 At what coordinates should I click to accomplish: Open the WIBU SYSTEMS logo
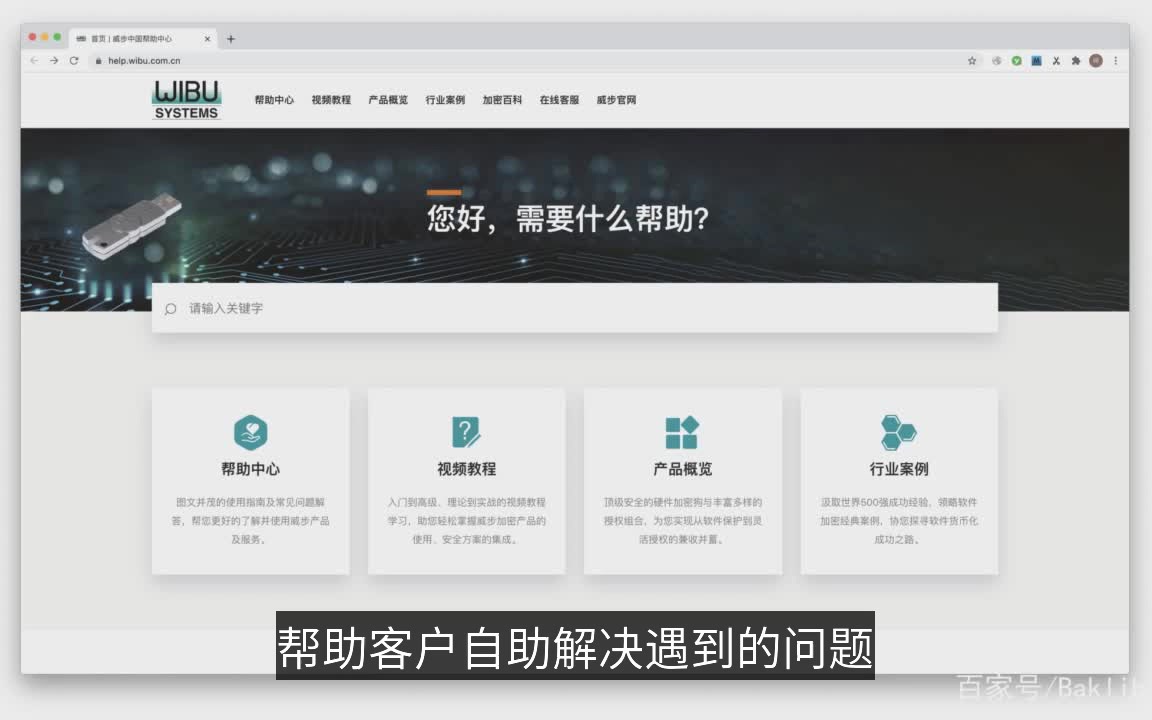tap(186, 100)
